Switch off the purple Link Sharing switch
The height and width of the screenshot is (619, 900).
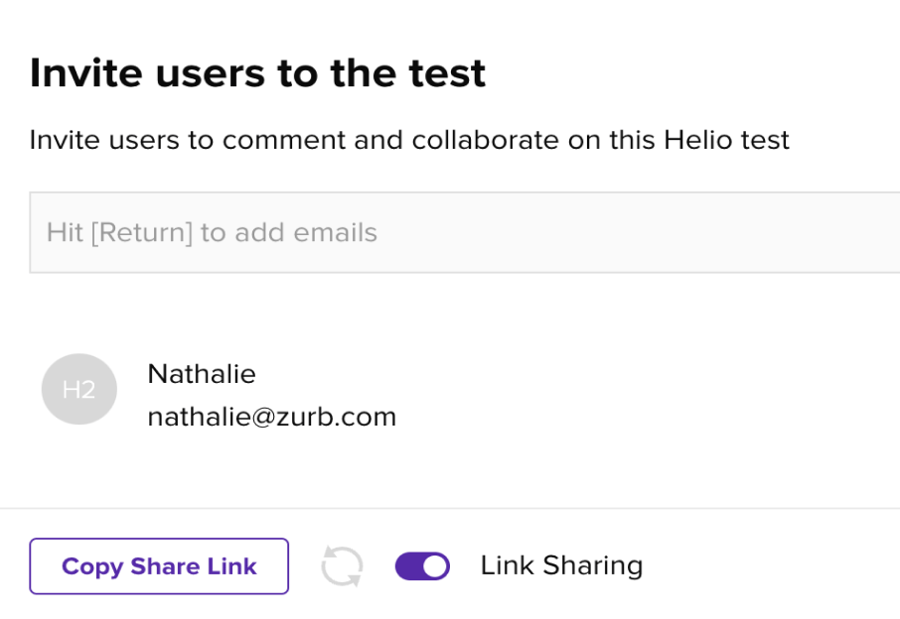pyautogui.click(x=422, y=566)
